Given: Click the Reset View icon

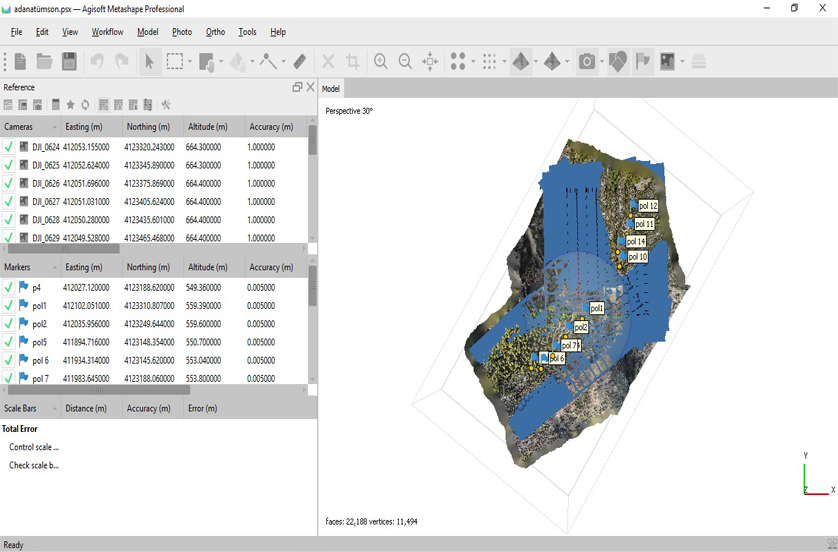Looking at the screenshot, I should 430,62.
